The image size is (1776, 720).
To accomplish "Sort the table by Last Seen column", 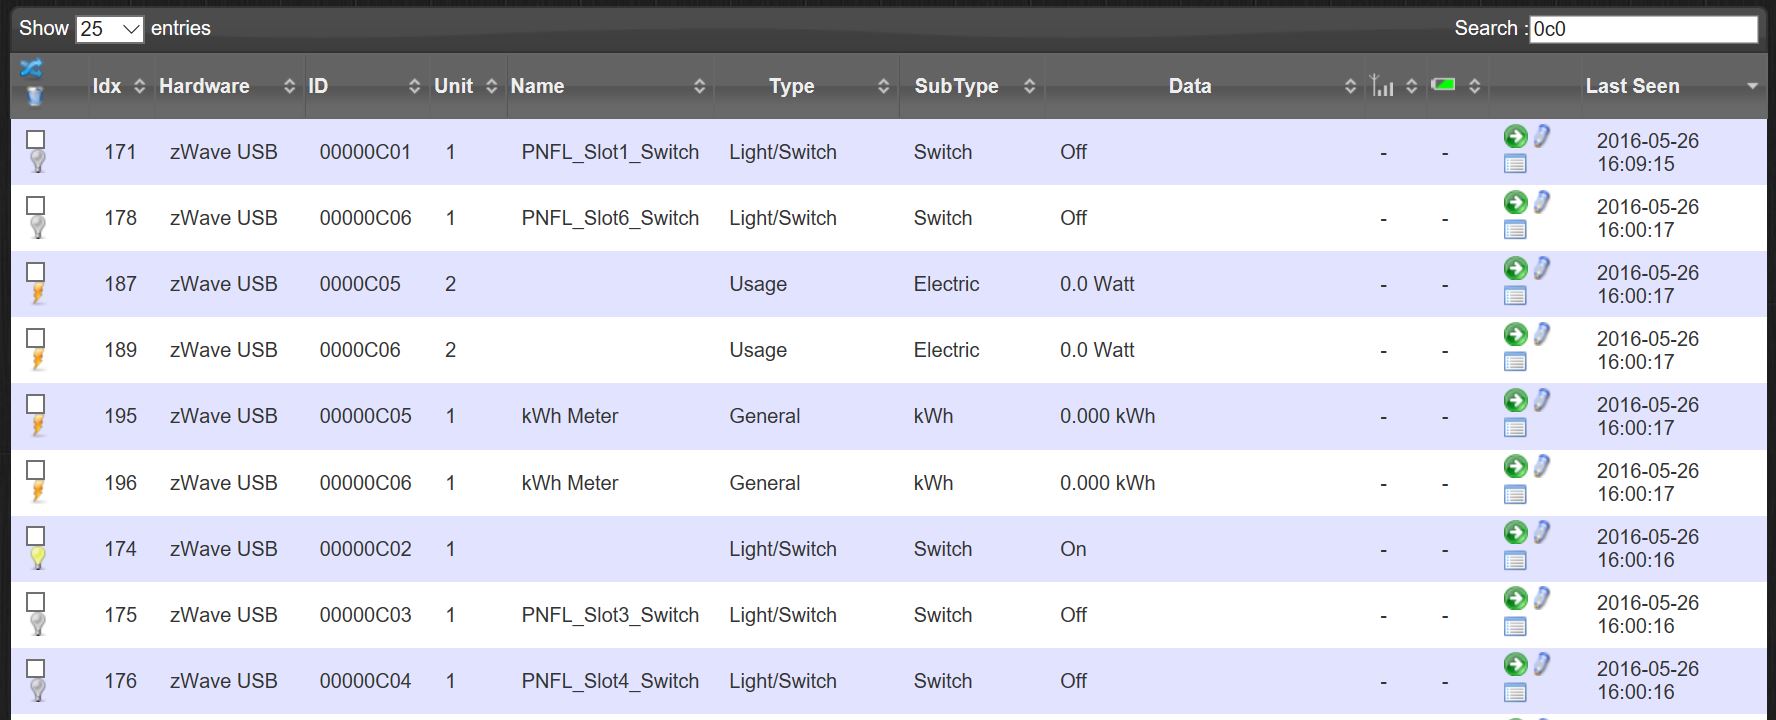I will [1632, 86].
